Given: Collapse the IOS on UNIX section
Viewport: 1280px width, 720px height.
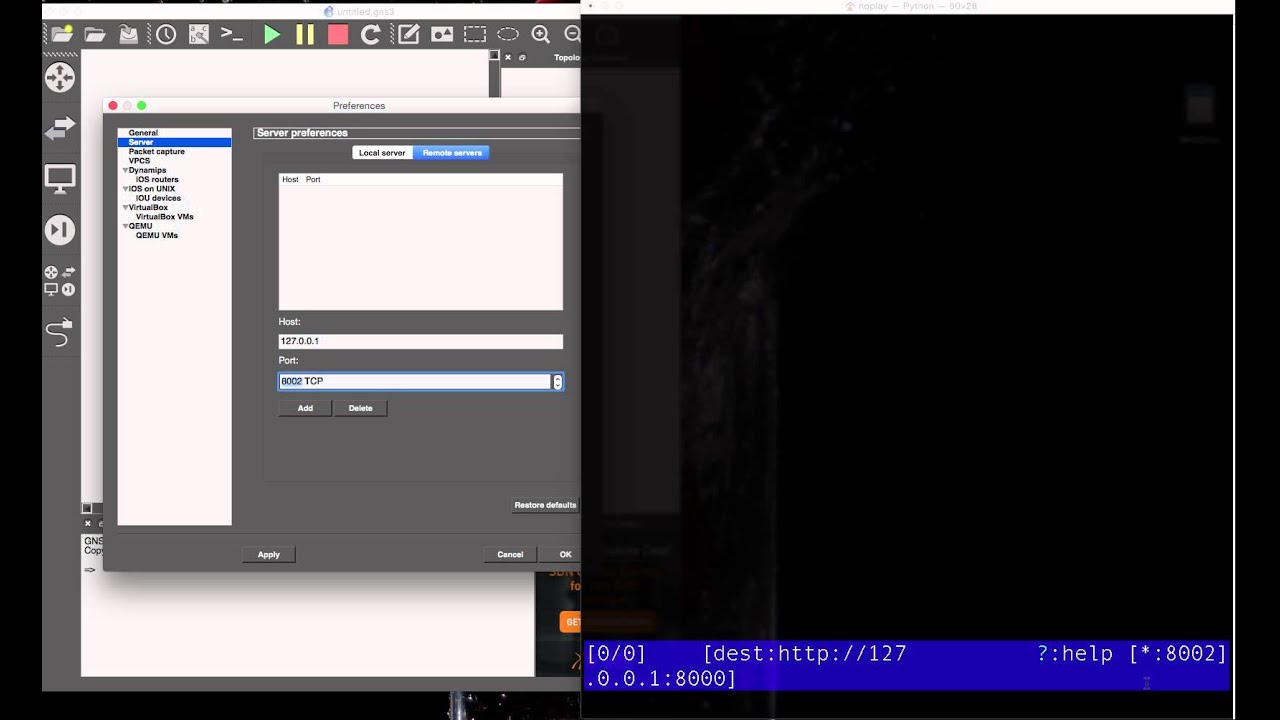Looking at the screenshot, I should tap(125, 189).
